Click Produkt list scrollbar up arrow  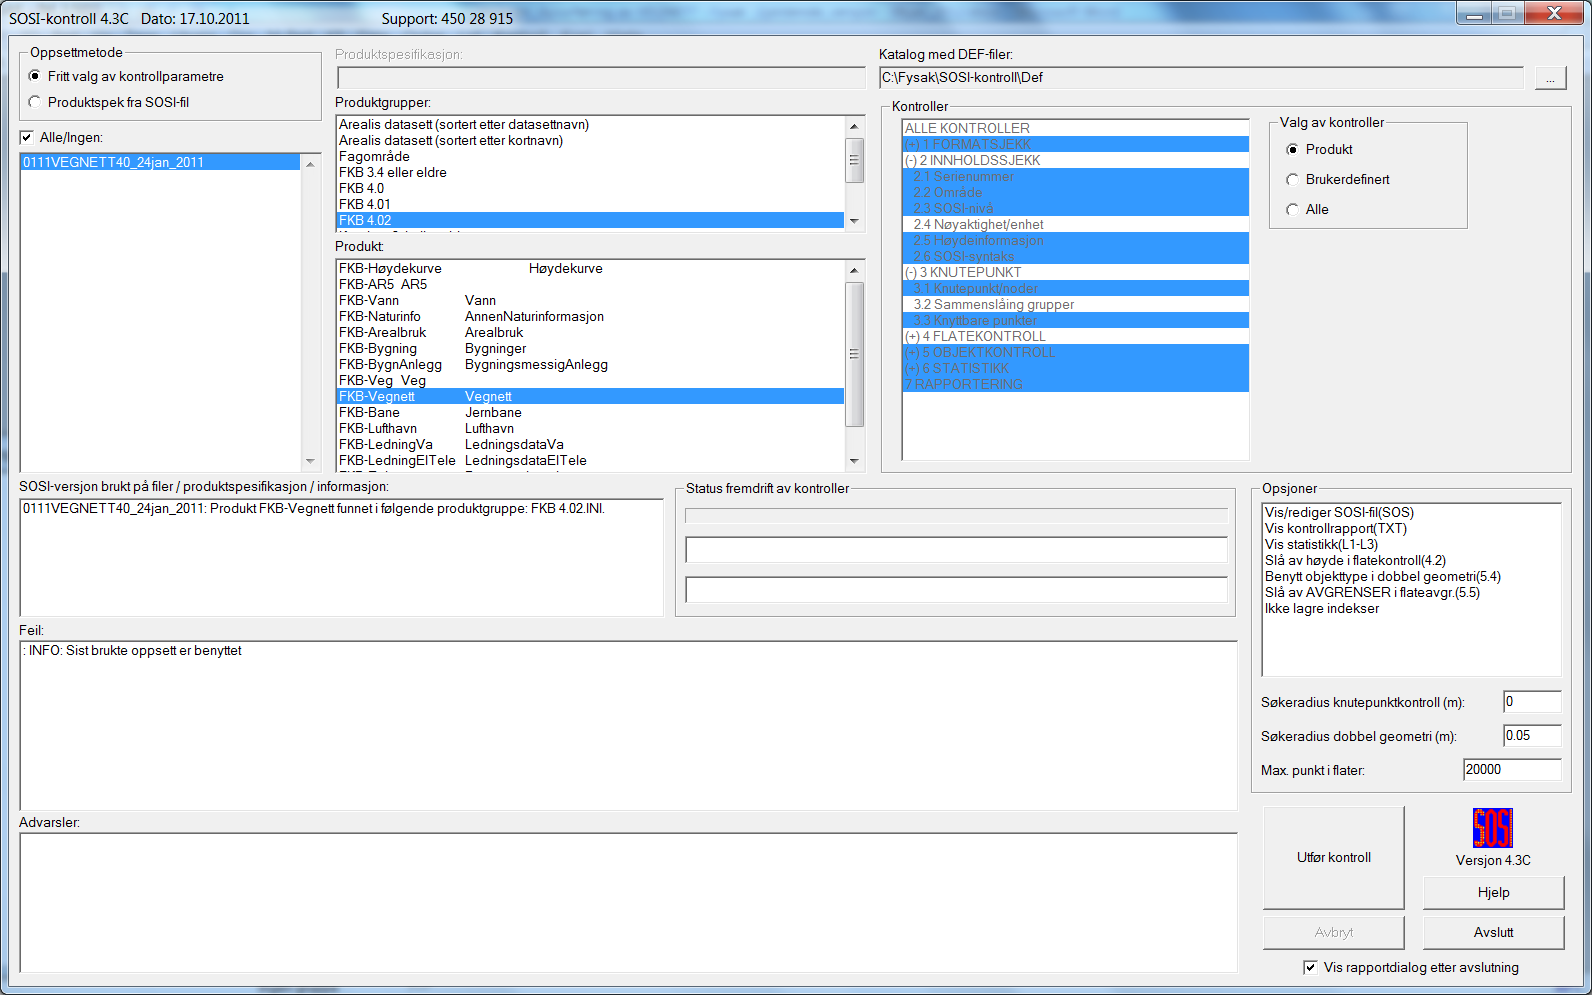(854, 269)
